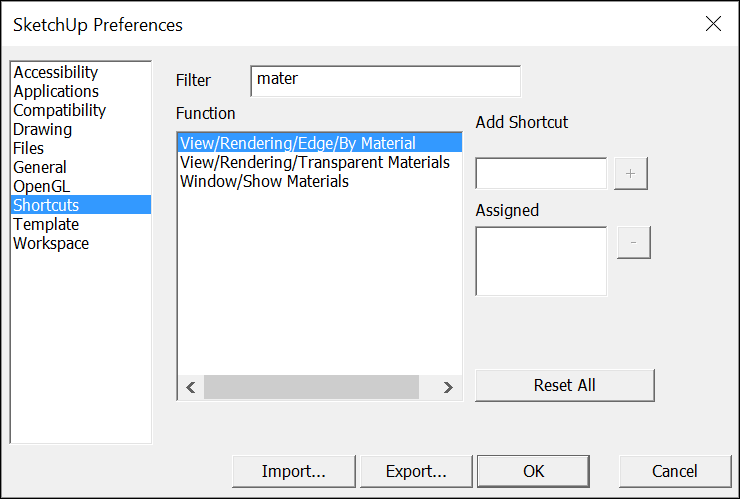
Task: Click the Add Shortcut input box
Action: click(x=541, y=173)
